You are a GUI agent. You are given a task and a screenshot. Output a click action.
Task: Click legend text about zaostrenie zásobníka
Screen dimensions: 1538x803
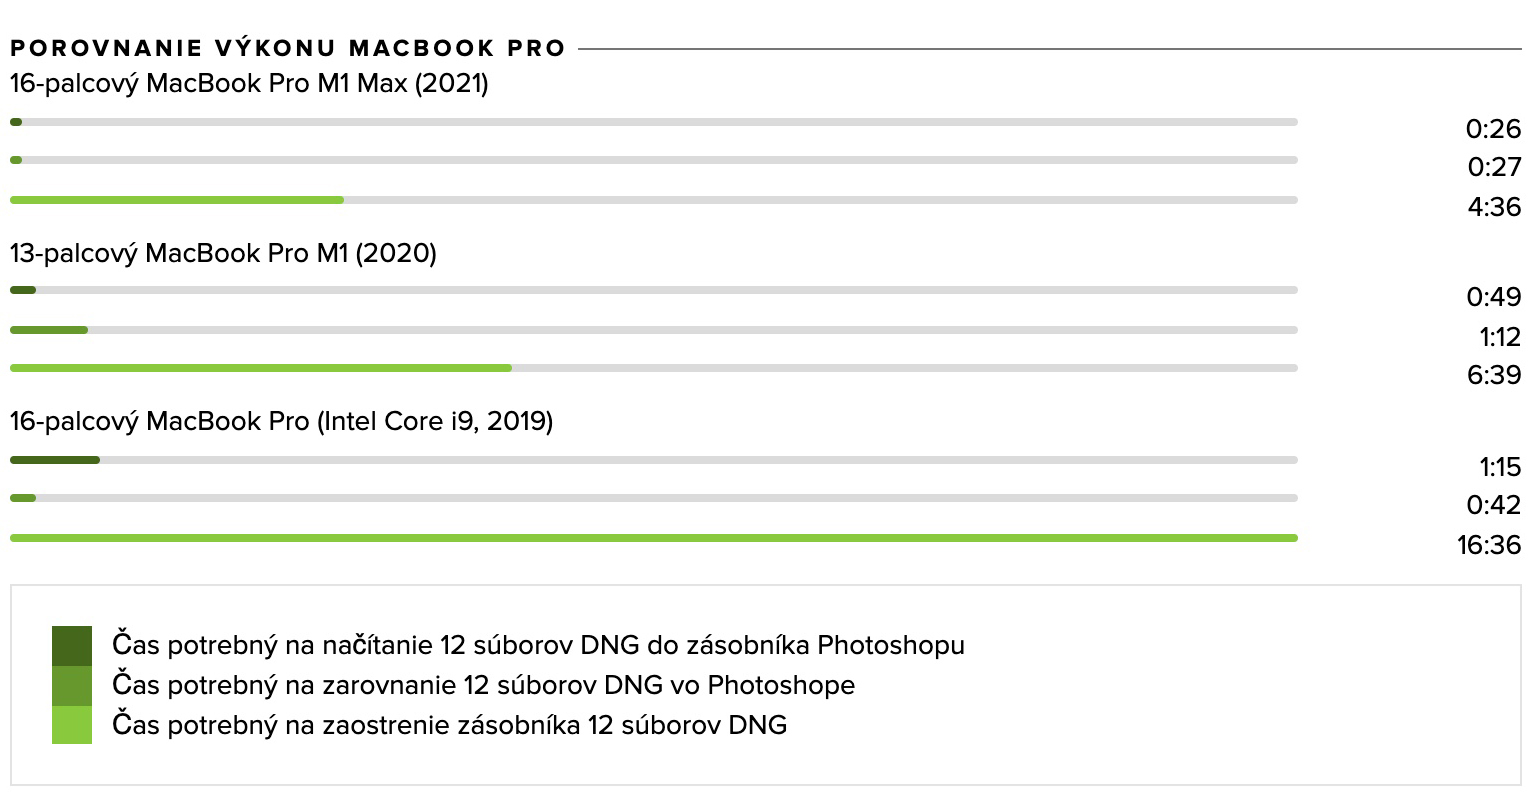(x=450, y=724)
